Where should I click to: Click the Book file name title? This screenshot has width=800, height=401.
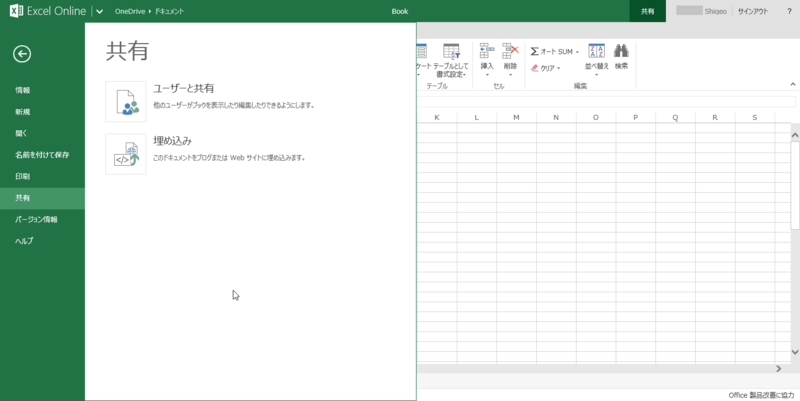(399, 11)
